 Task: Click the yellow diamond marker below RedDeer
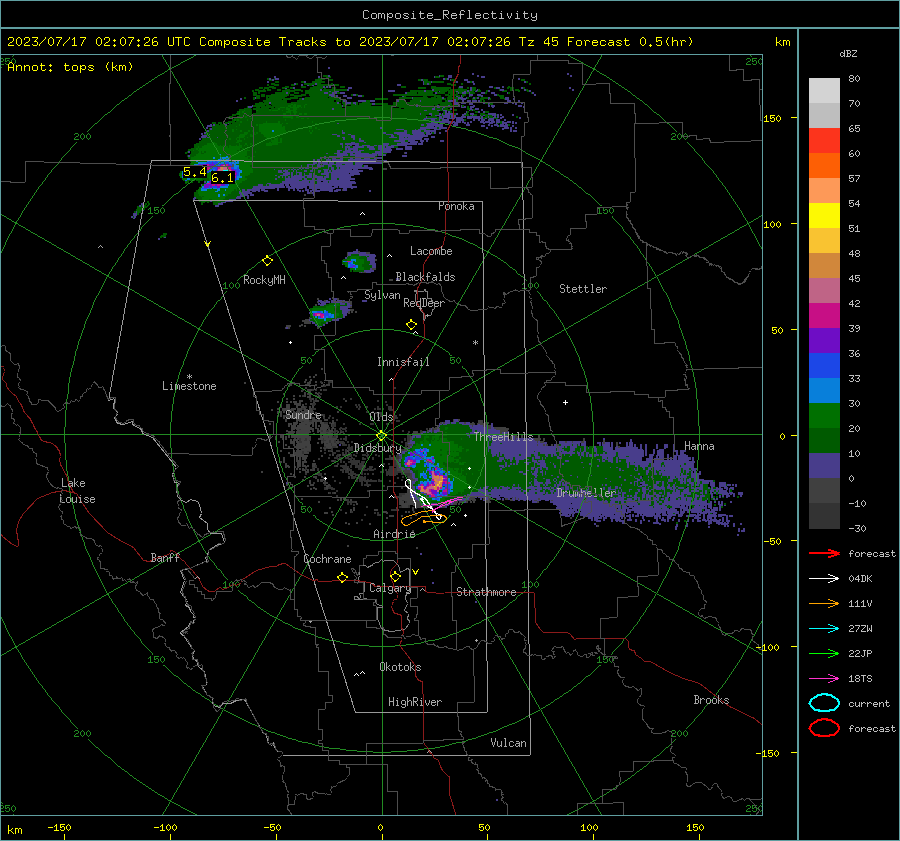pos(412,325)
